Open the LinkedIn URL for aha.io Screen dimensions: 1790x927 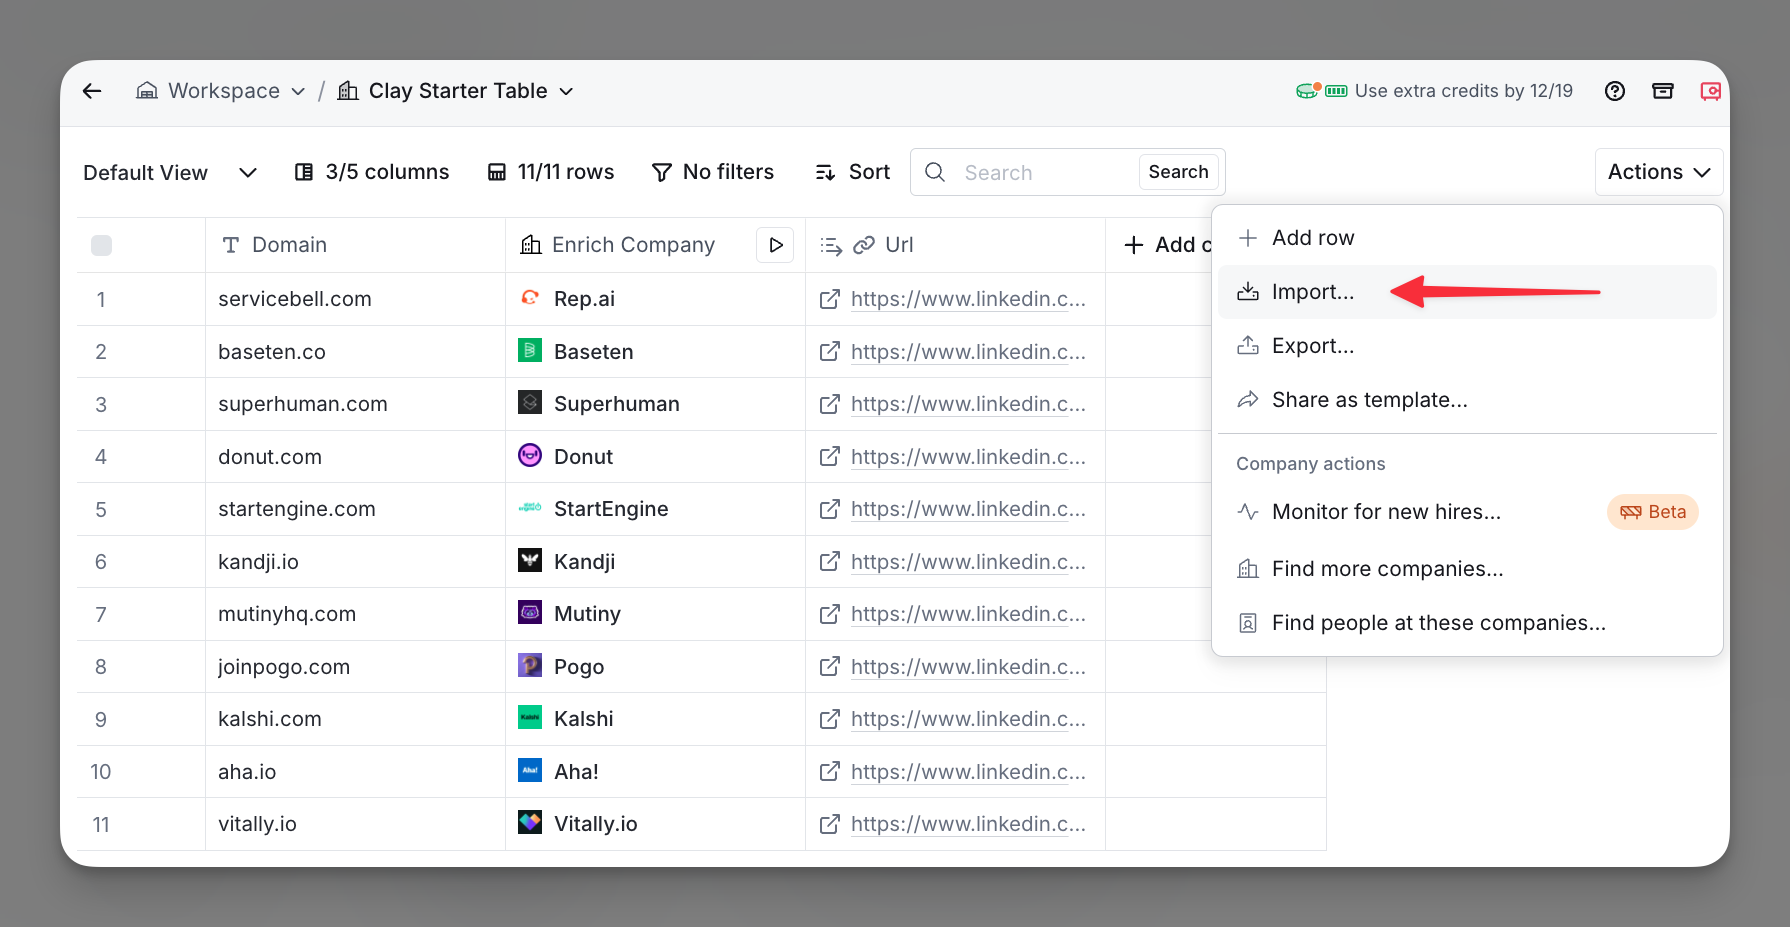click(x=967, y=772)
